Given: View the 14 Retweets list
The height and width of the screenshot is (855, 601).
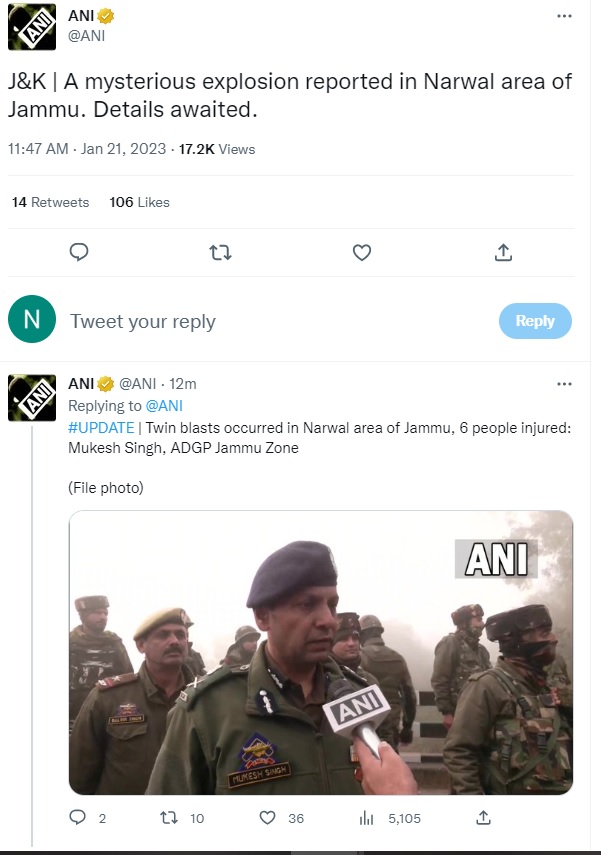Looking at the screenshot, I should click(51, 202).
